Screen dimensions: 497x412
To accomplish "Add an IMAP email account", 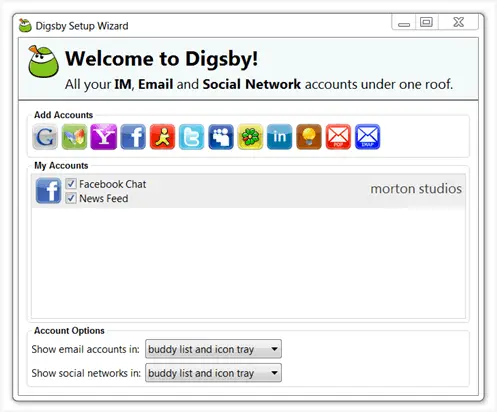I will tap(368, 137).
